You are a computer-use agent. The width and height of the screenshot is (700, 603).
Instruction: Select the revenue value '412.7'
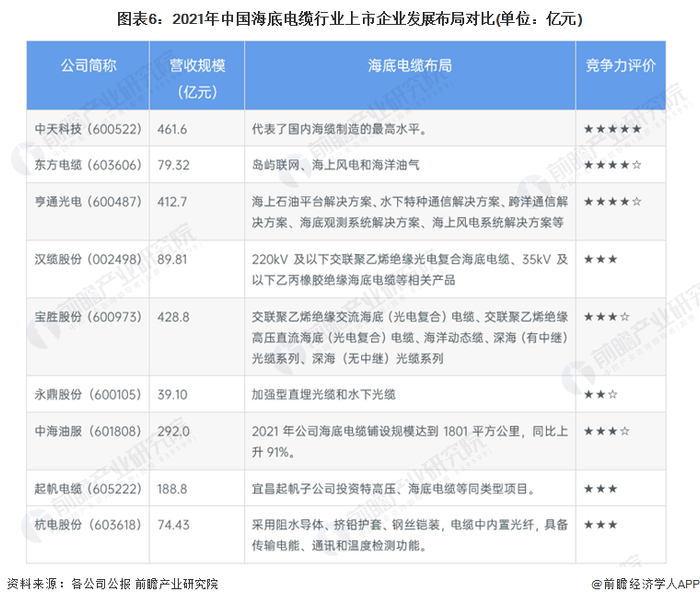[x=172, y=202]
